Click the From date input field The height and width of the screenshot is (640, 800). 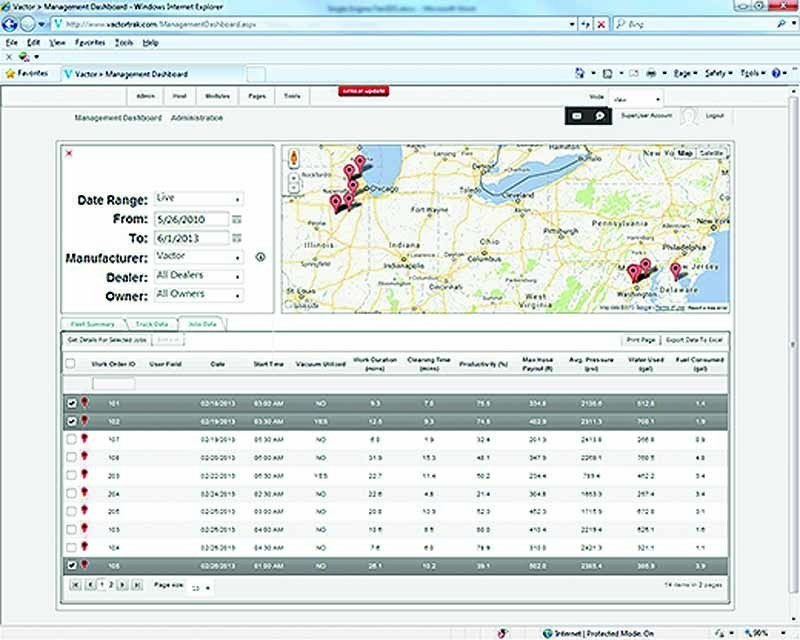pos(190,219)
